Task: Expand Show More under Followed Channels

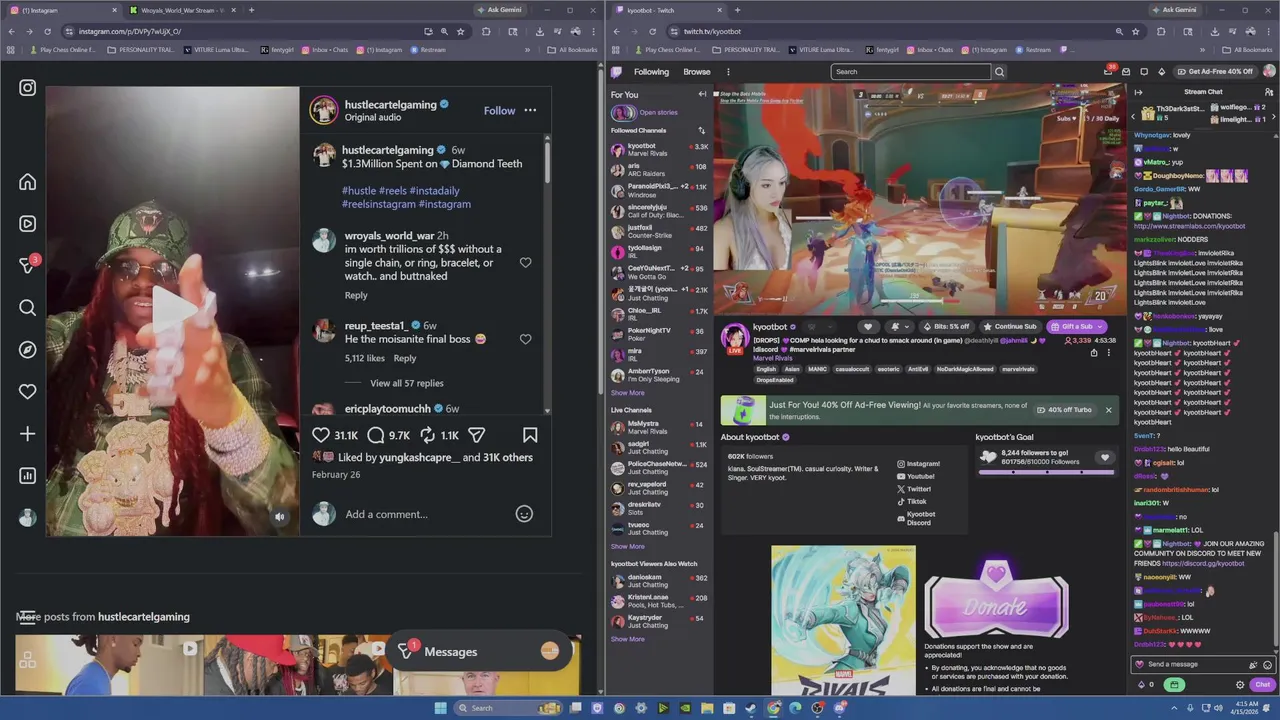Action: click(628, 393)
